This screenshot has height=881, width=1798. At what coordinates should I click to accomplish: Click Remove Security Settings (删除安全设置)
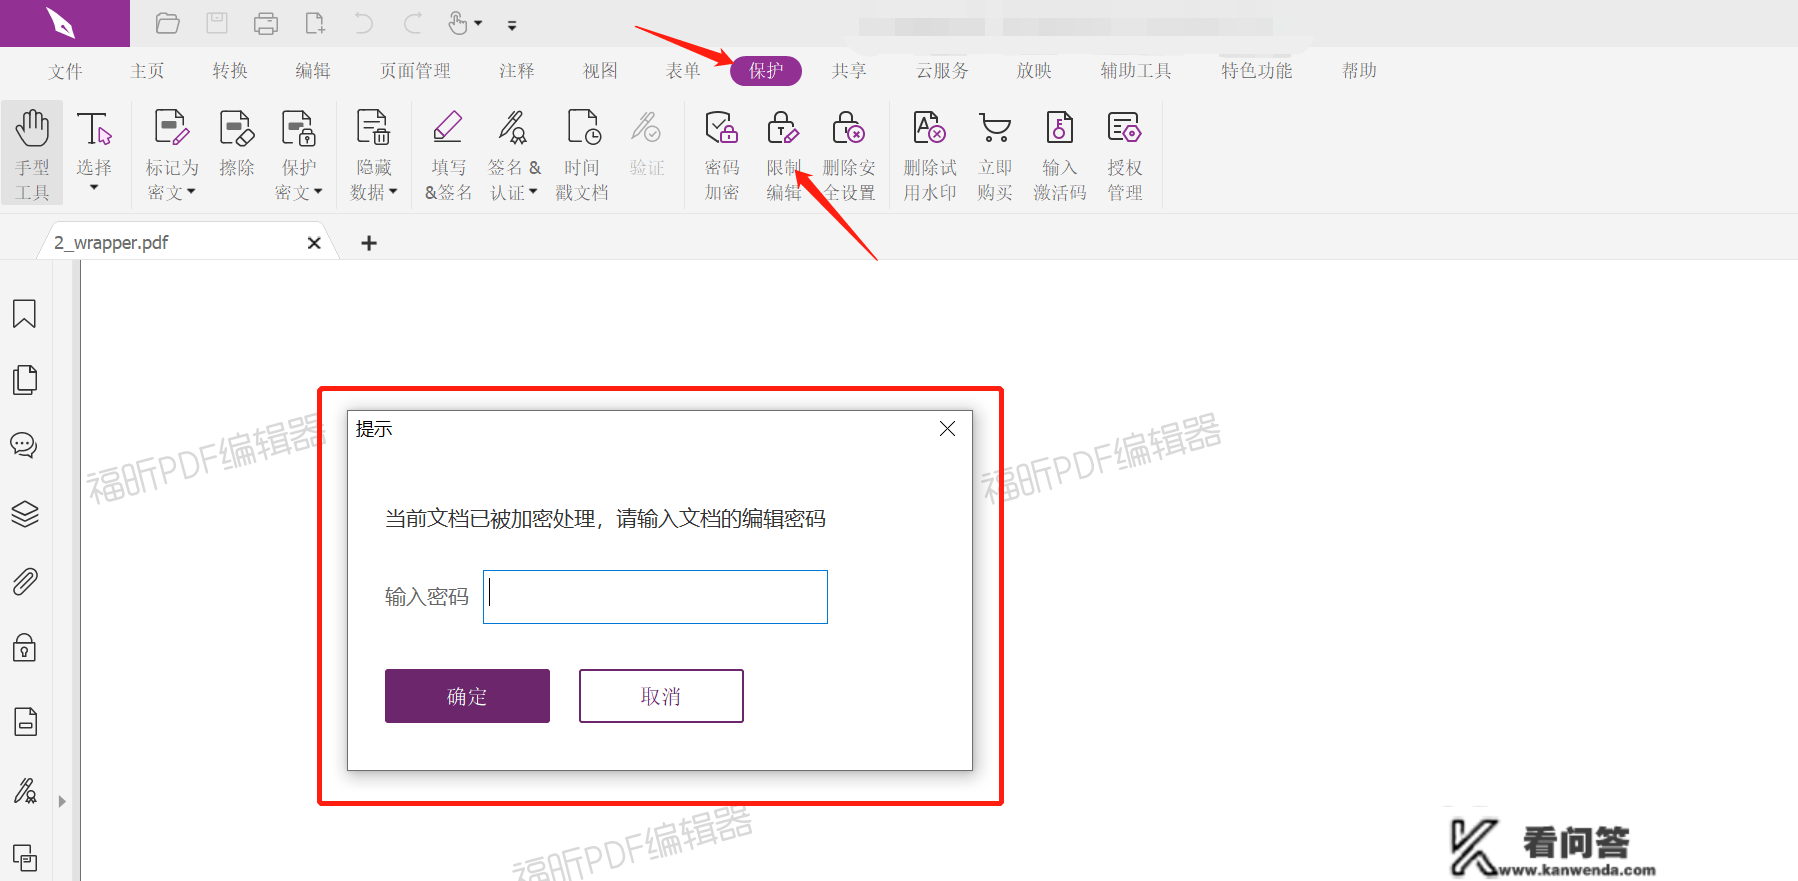848,155
